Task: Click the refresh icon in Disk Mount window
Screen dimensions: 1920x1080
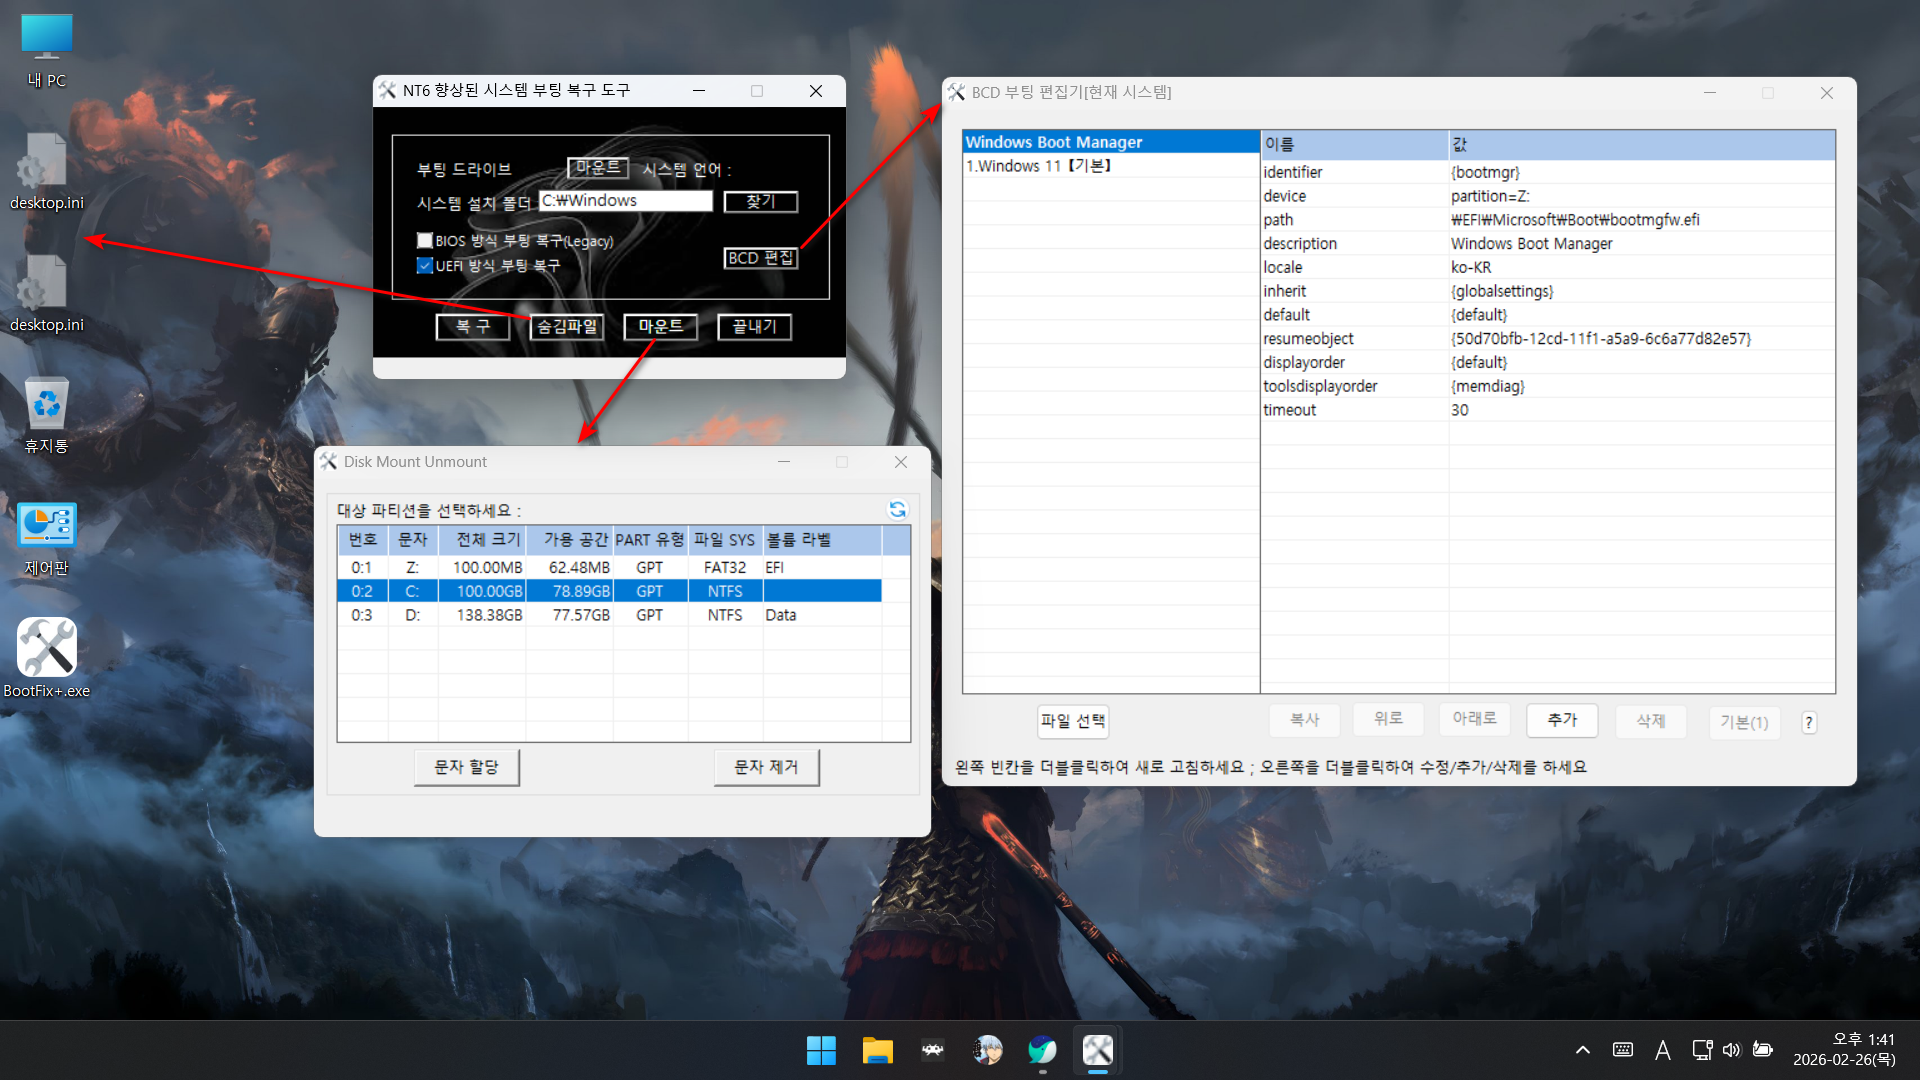Action: (x=897, y=510)
